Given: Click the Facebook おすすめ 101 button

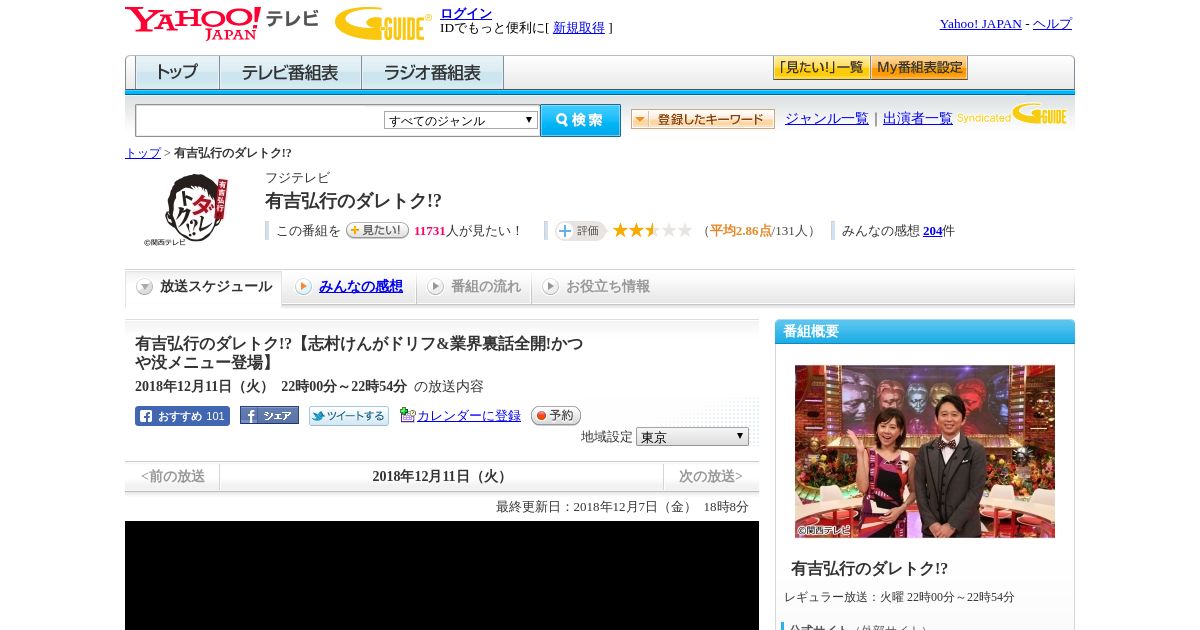Looking at the screenshot, I should (182, 416).
